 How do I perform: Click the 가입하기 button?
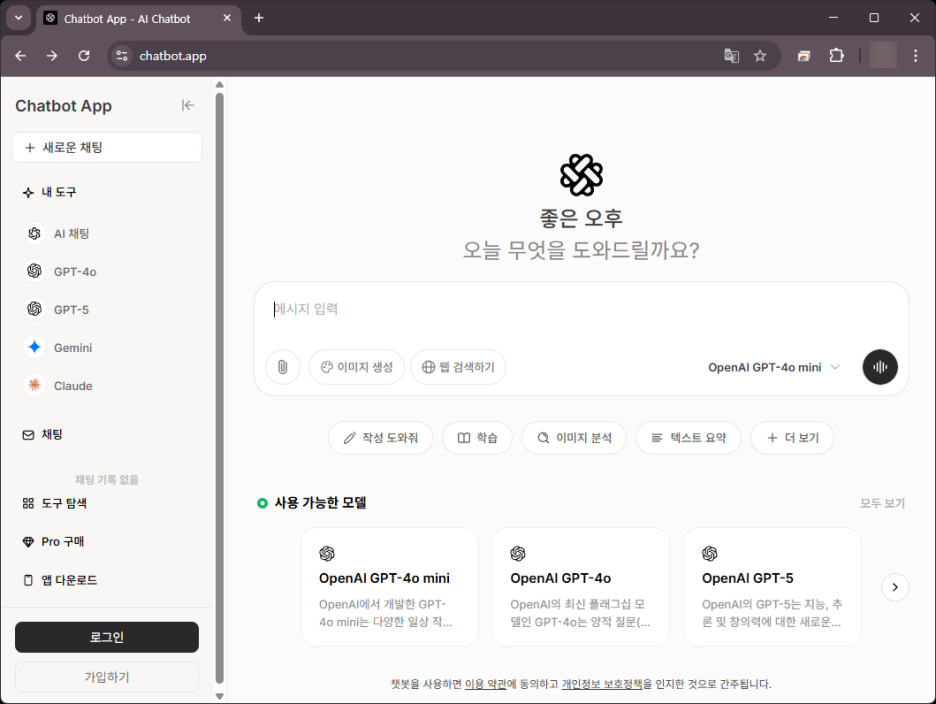pyautogui.click(x=107, y=677)
